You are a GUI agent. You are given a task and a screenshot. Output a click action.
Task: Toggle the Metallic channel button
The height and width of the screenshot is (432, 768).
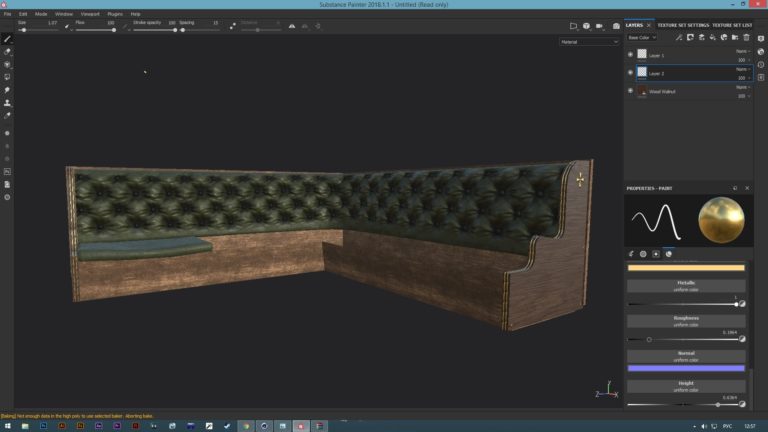(x=686, y=286)
